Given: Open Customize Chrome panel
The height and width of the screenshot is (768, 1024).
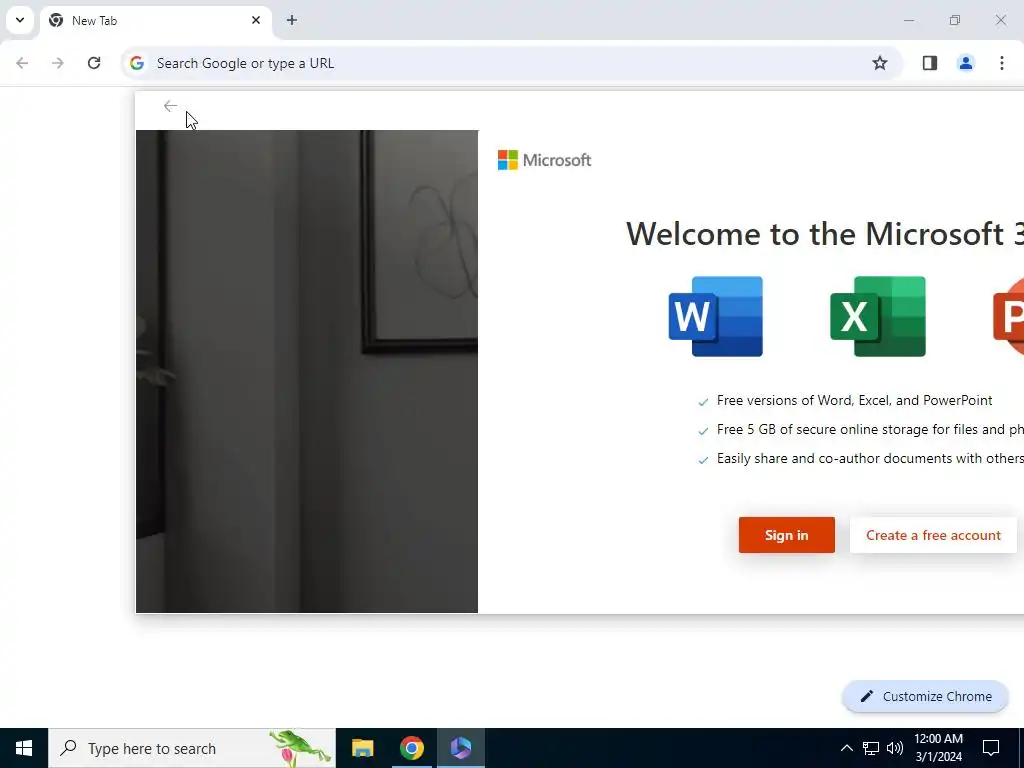Looking at the screenshot, I should [925, 696].
